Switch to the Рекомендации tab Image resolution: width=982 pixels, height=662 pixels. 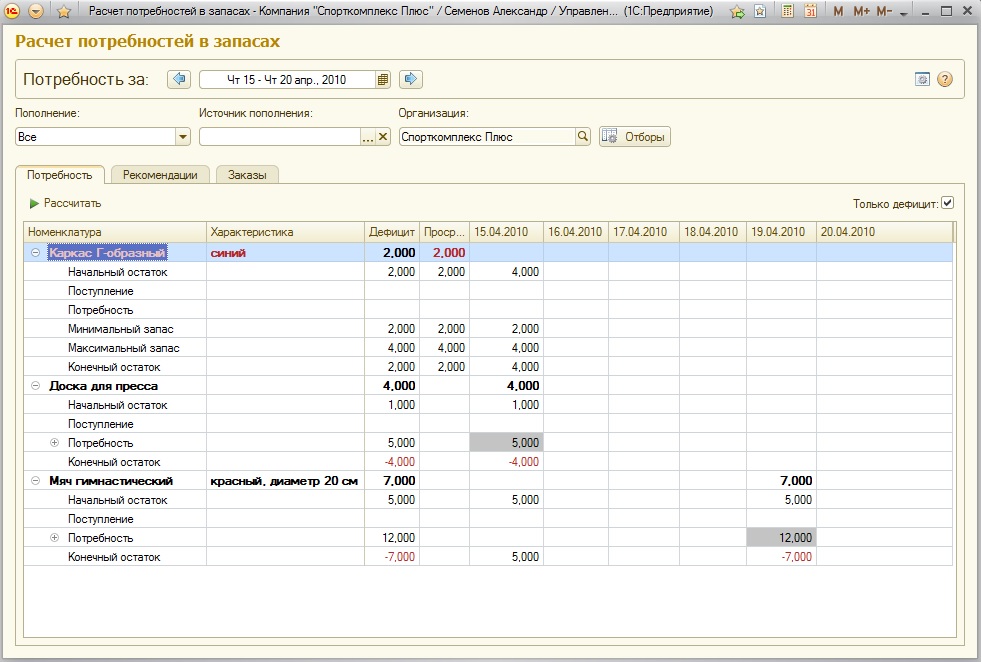pos(160,175)
